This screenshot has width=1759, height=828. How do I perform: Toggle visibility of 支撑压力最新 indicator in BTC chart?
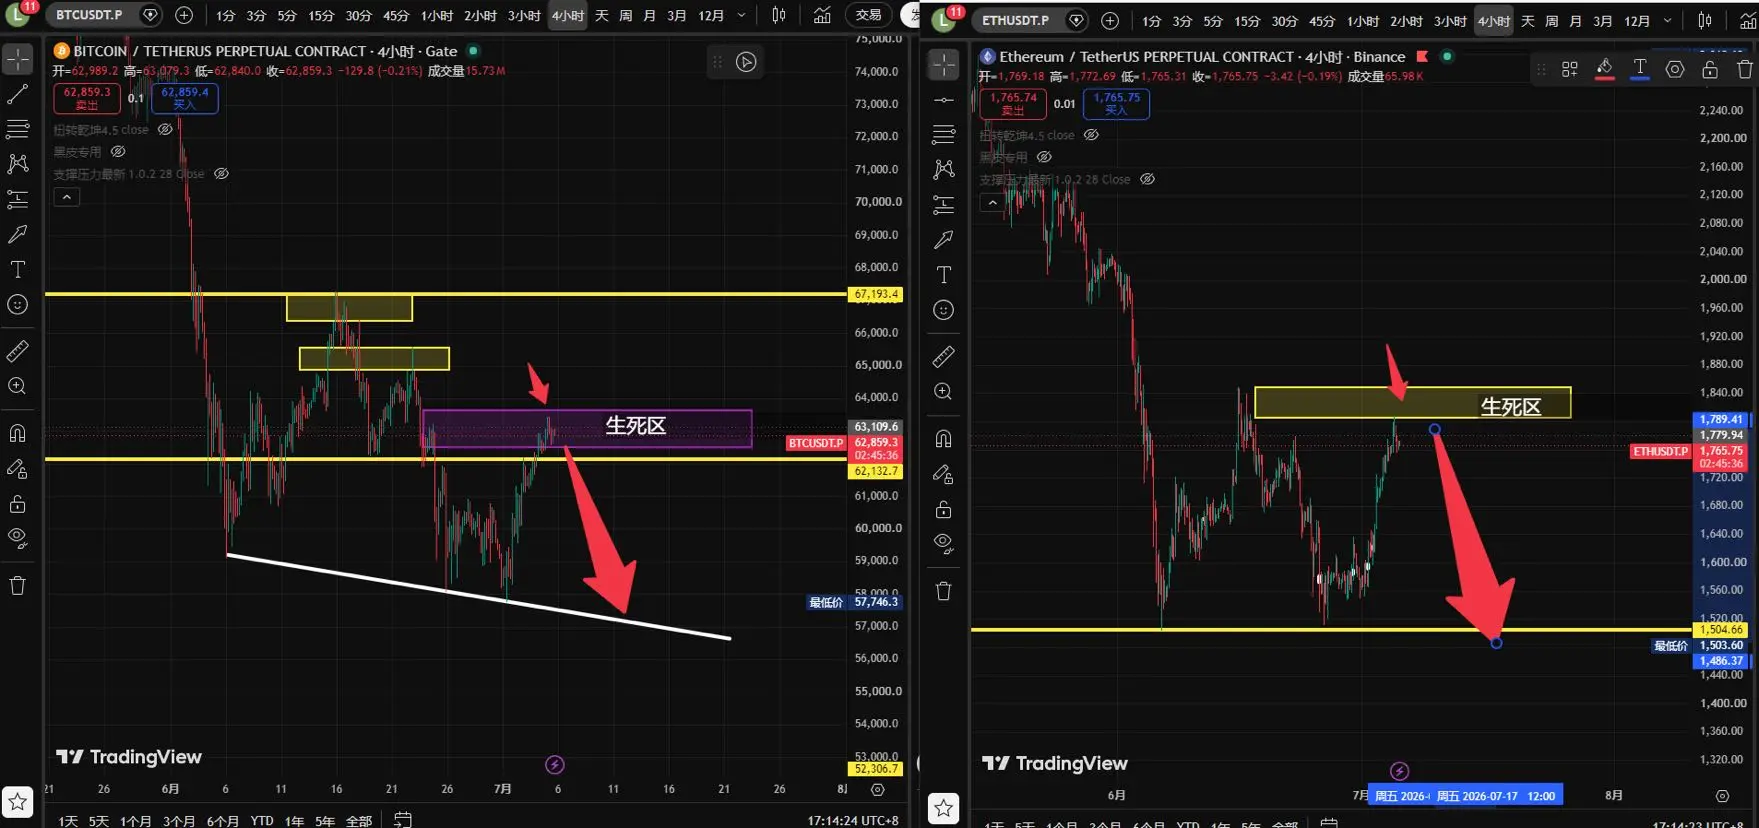tap(221, 174)
